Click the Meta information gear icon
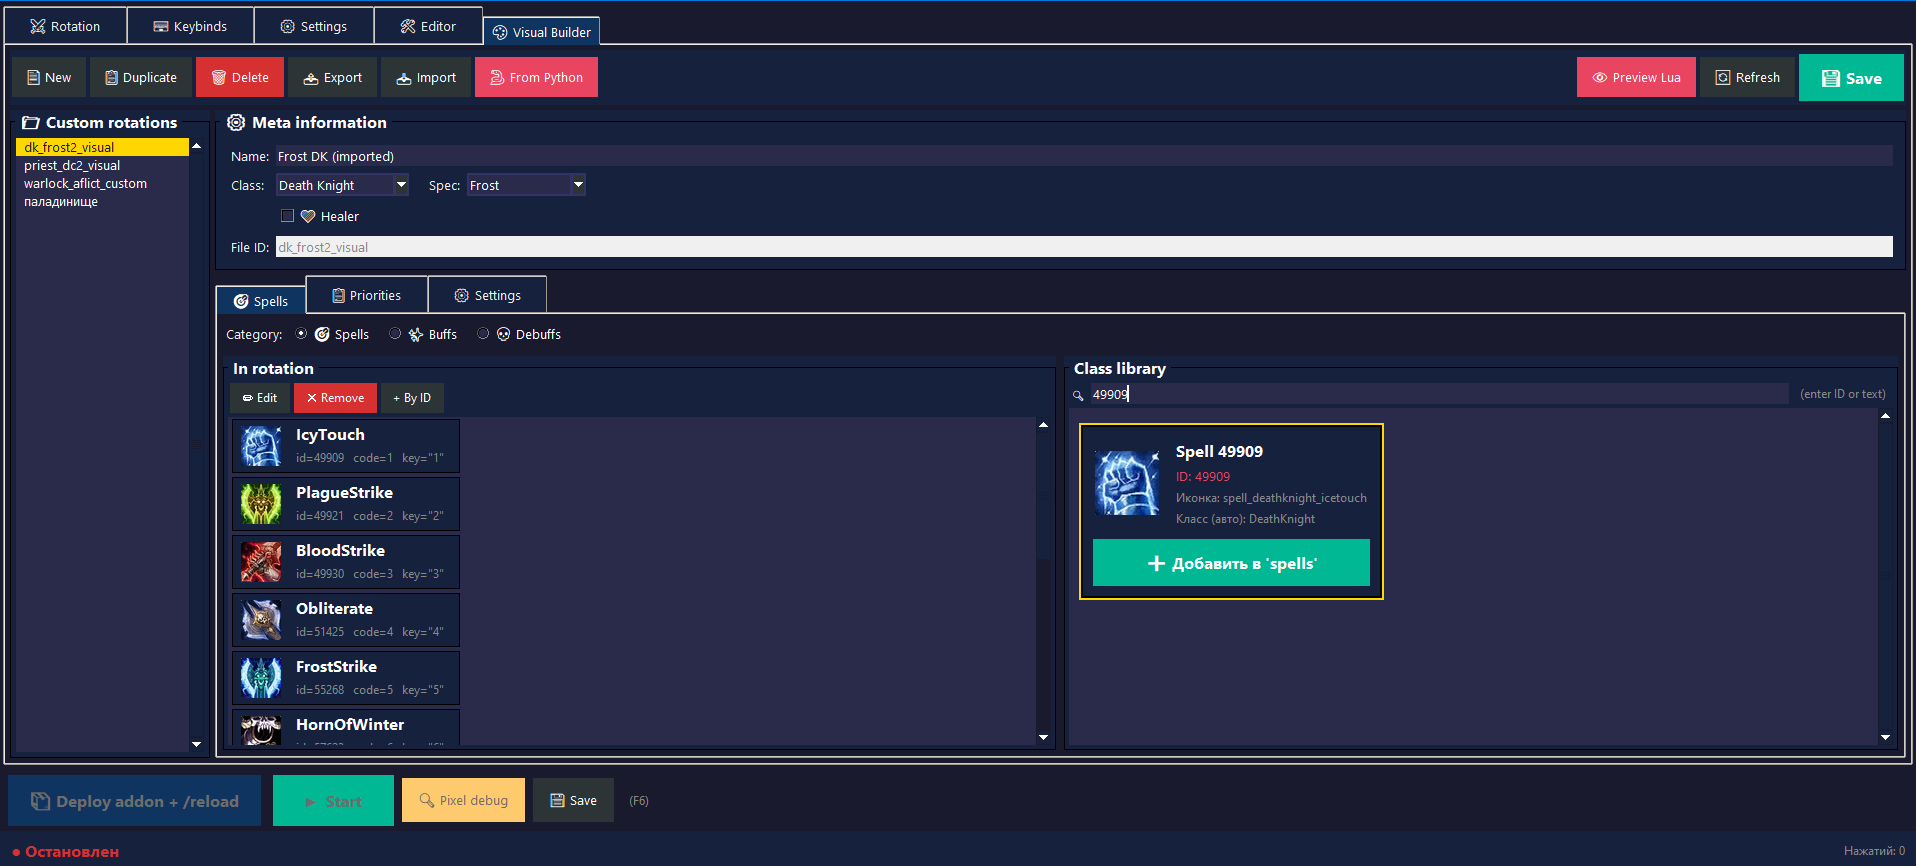This screenshot has height=866, width=1916. coord(236,122)
